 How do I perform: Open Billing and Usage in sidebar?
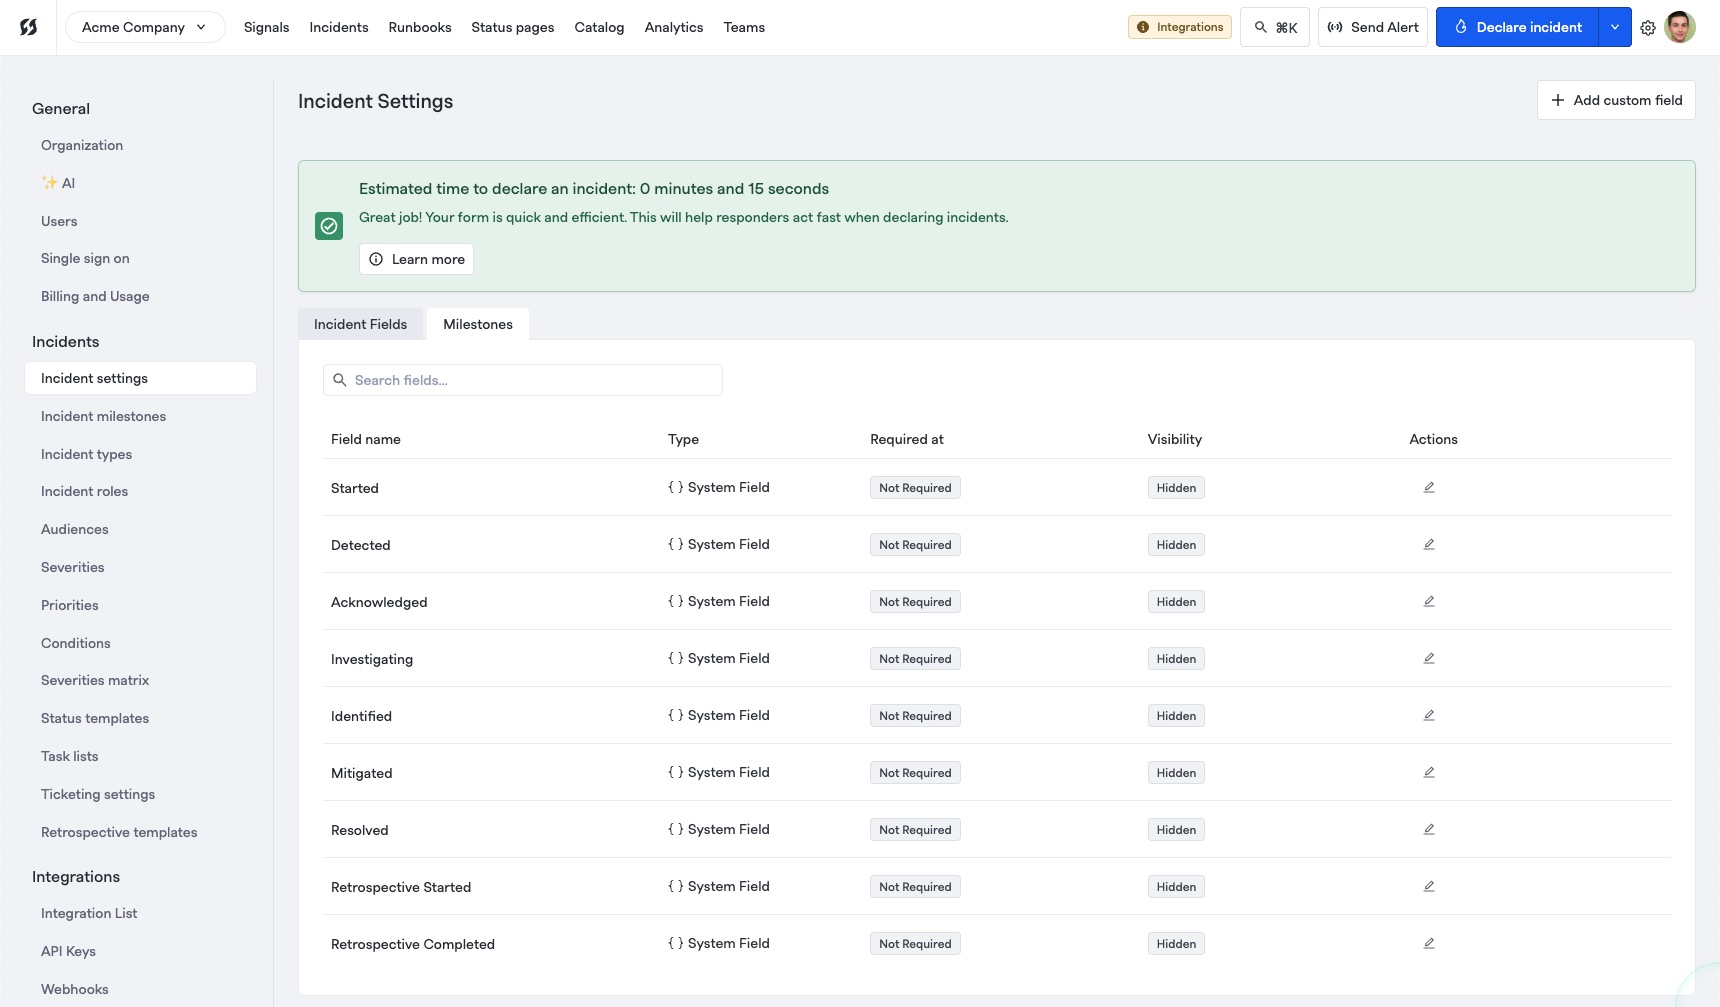(x=95, y=296)
